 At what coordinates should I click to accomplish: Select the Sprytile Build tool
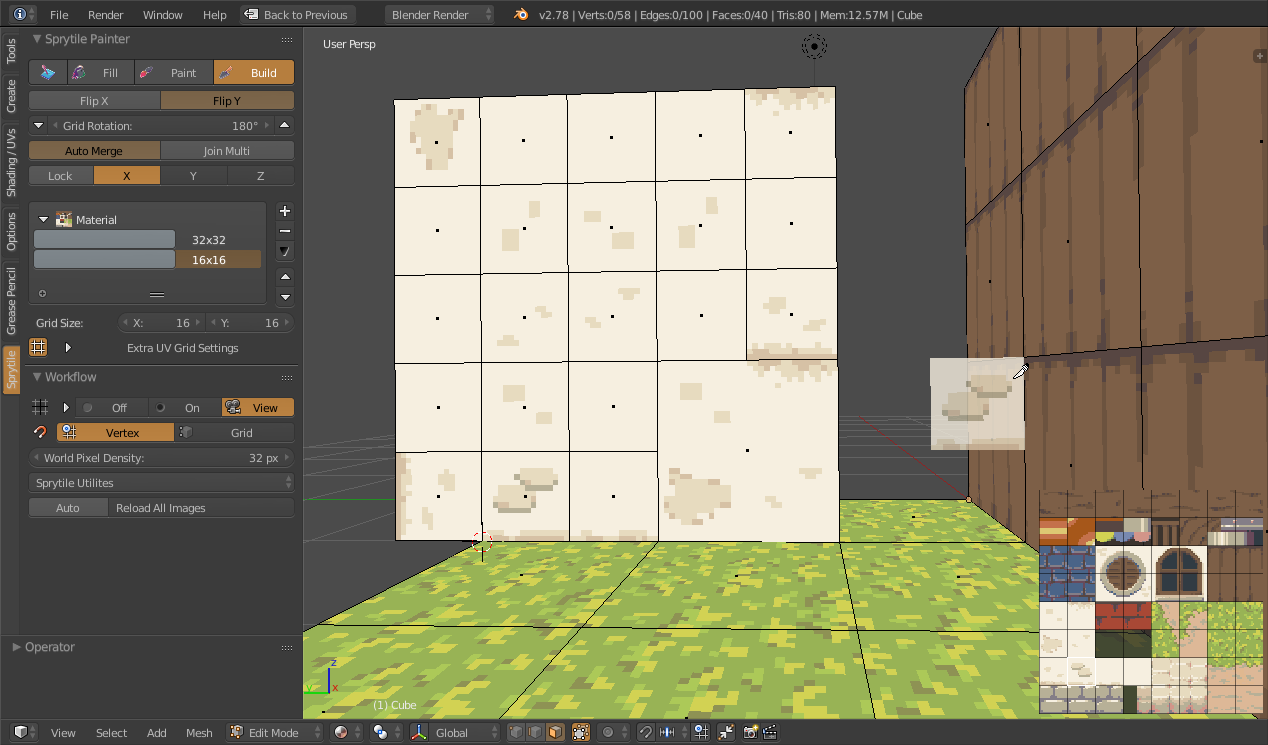[x=254, y=73]
